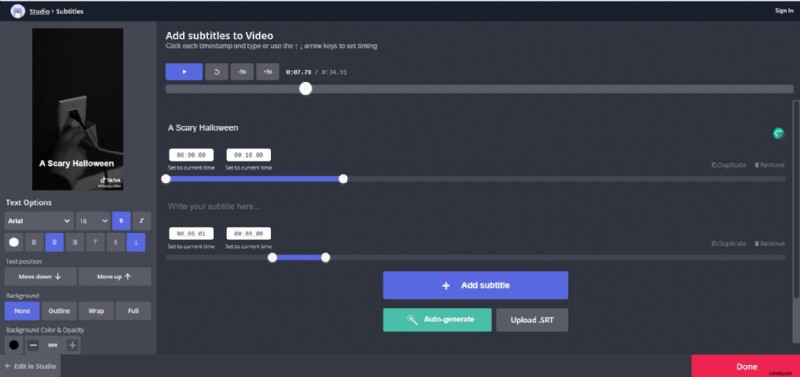Select Full background option
The image size is (800, 377).
(x=133, y=311)
